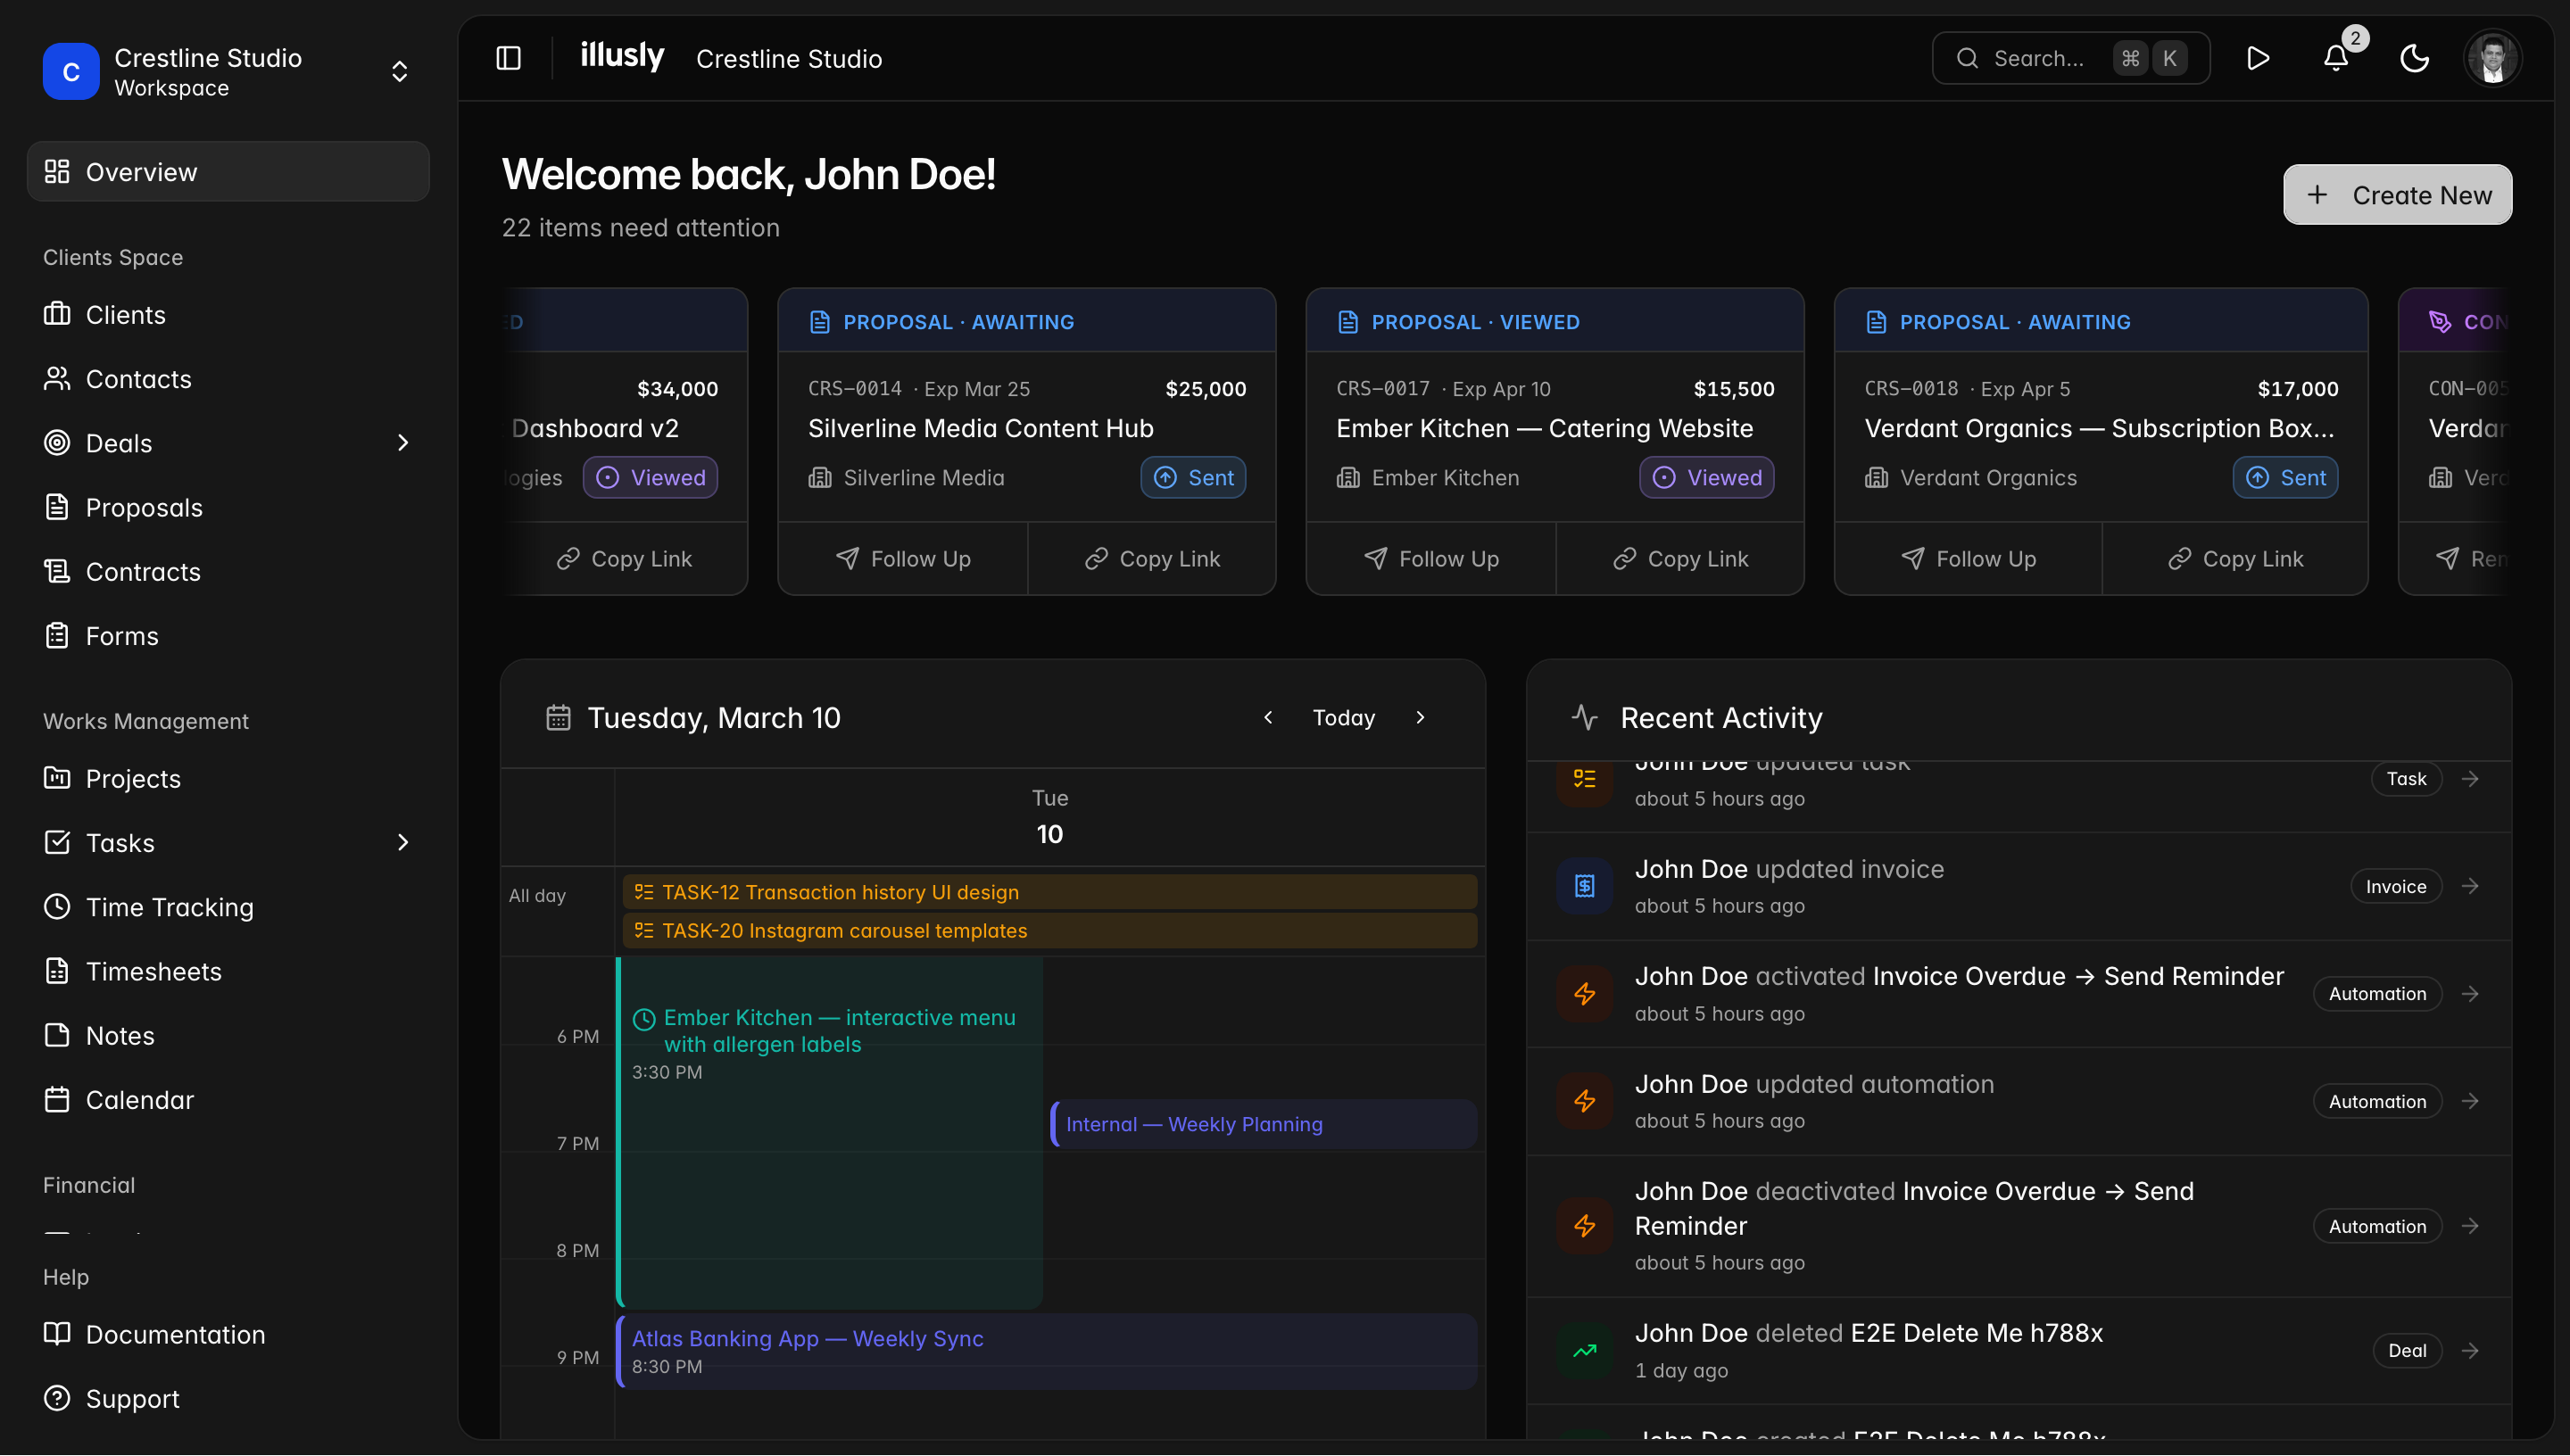The width and height of the screenshot is (2570, 1456).
Task: Open Clients in the sidebar
Action: (229, 314)
